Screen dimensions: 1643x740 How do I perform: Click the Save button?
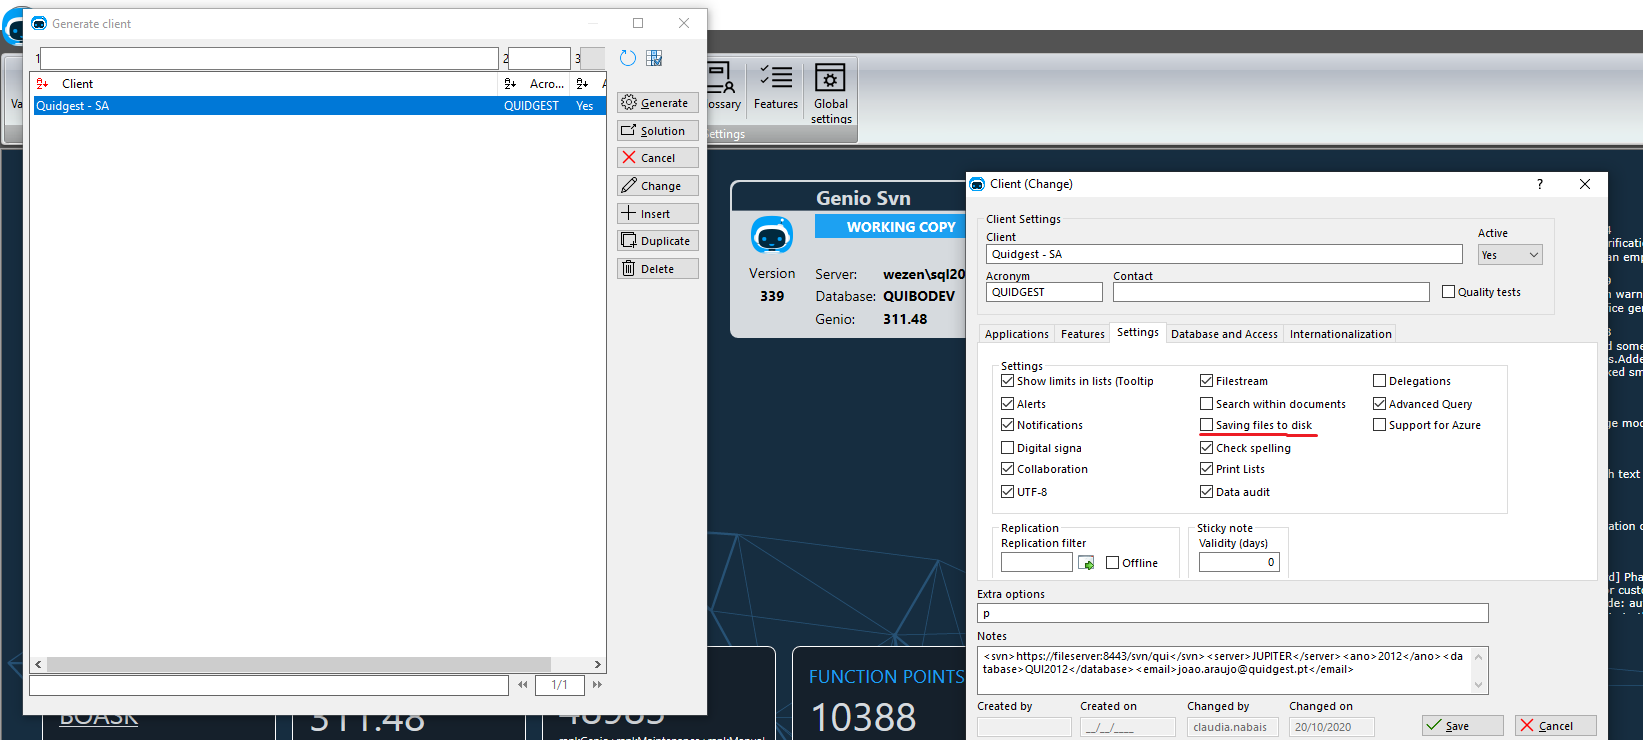click(x=1463, y=726)
